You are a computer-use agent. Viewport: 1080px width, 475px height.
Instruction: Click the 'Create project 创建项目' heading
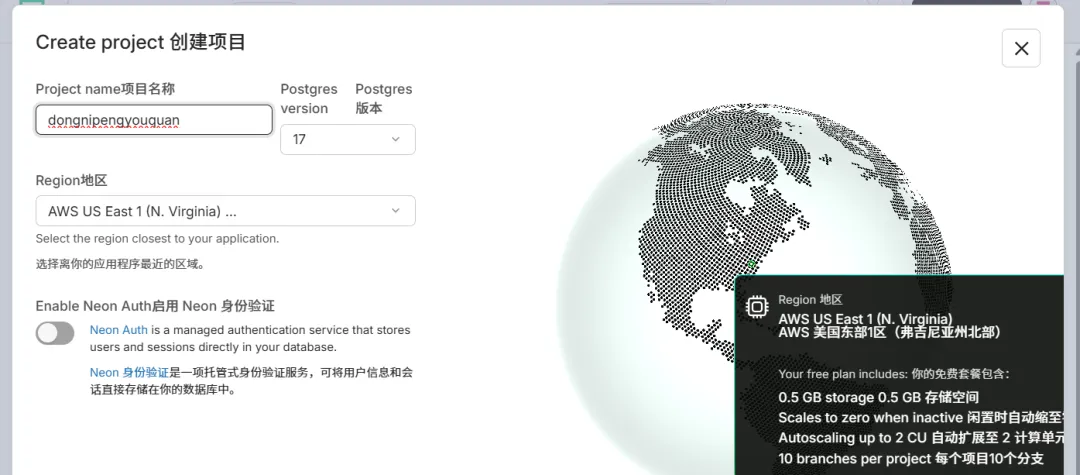point(141,42)
